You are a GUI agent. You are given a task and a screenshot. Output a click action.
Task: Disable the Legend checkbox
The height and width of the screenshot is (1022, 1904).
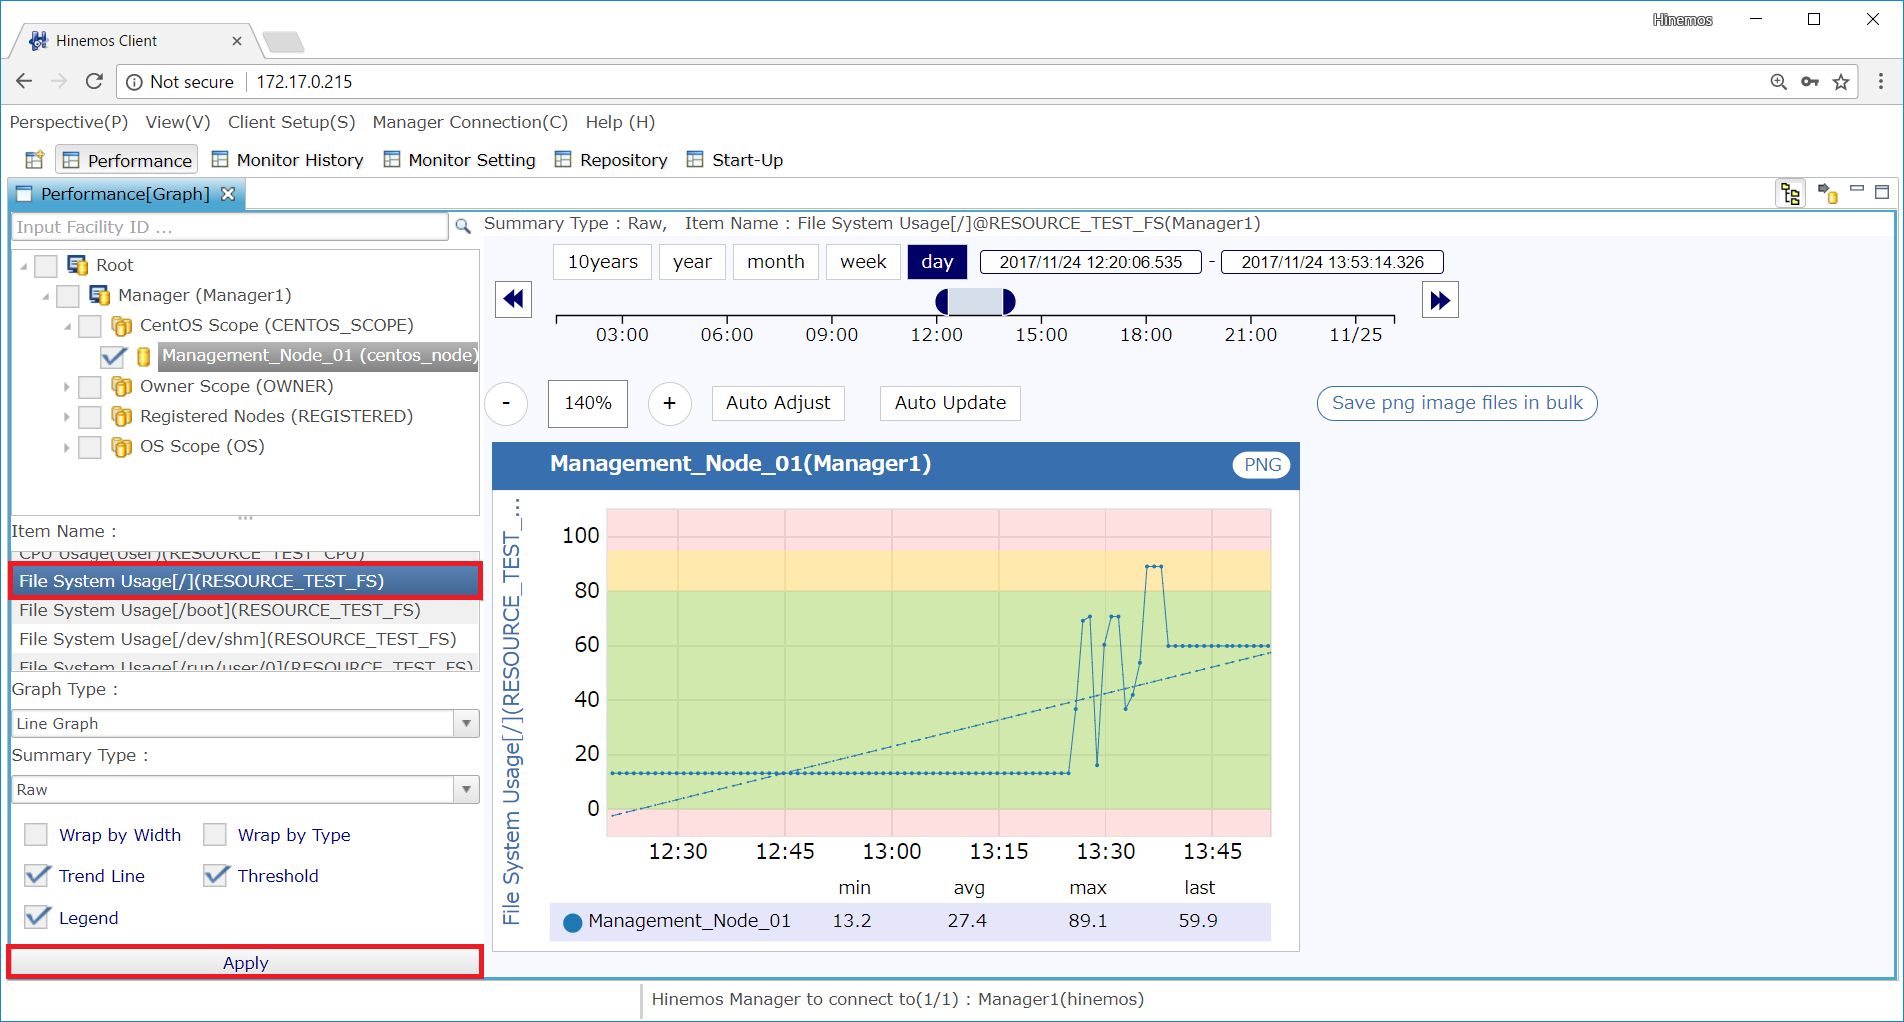tap(37, 917)
